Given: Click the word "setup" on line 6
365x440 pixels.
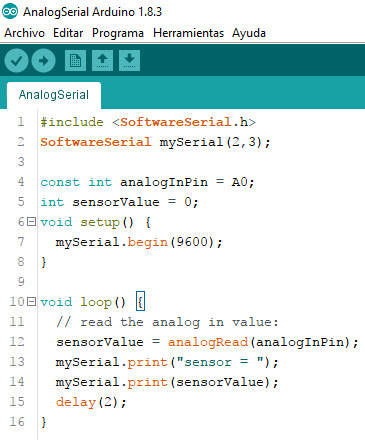Looking at the screenshot, I should [x=100, y=222].
